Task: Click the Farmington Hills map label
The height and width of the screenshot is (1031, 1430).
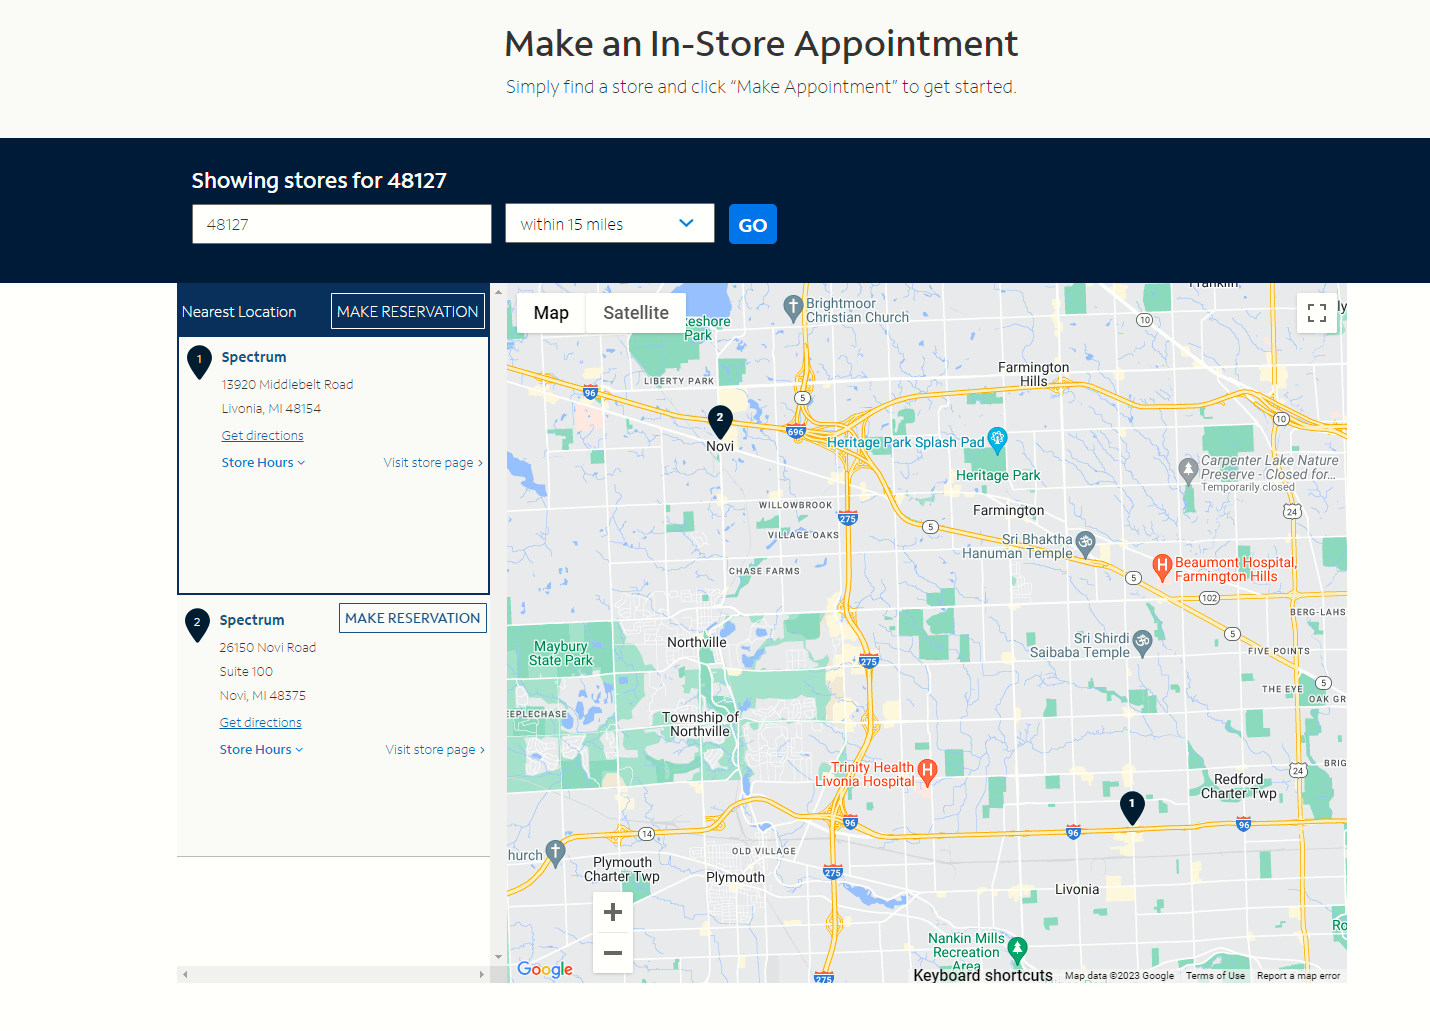Action: point(1033,374)
